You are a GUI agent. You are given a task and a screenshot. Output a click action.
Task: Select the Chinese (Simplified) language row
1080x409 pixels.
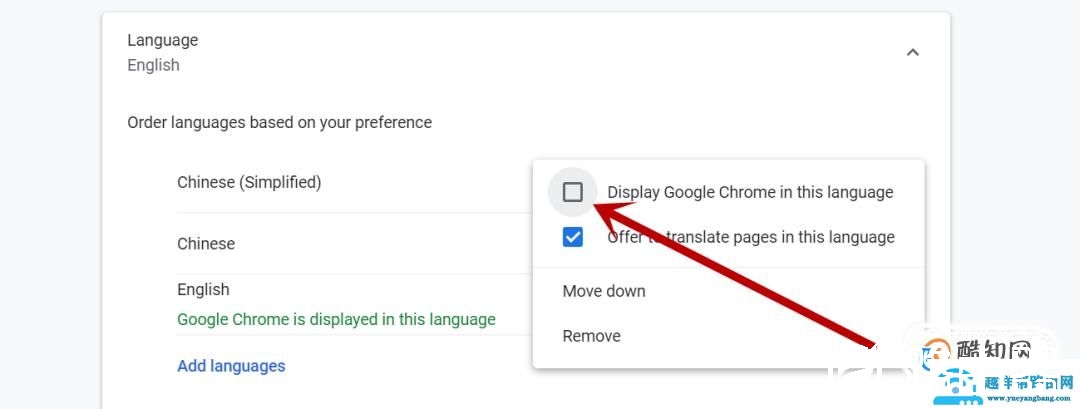(249, 182)
